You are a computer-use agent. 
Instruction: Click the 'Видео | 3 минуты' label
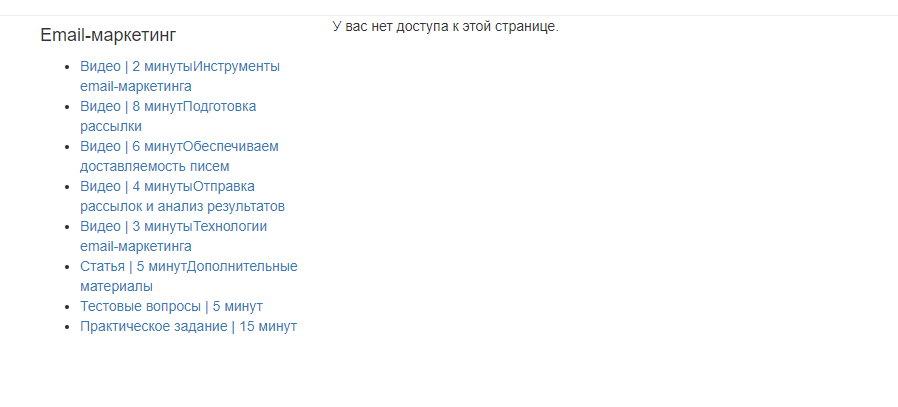(x=136, y=227)
